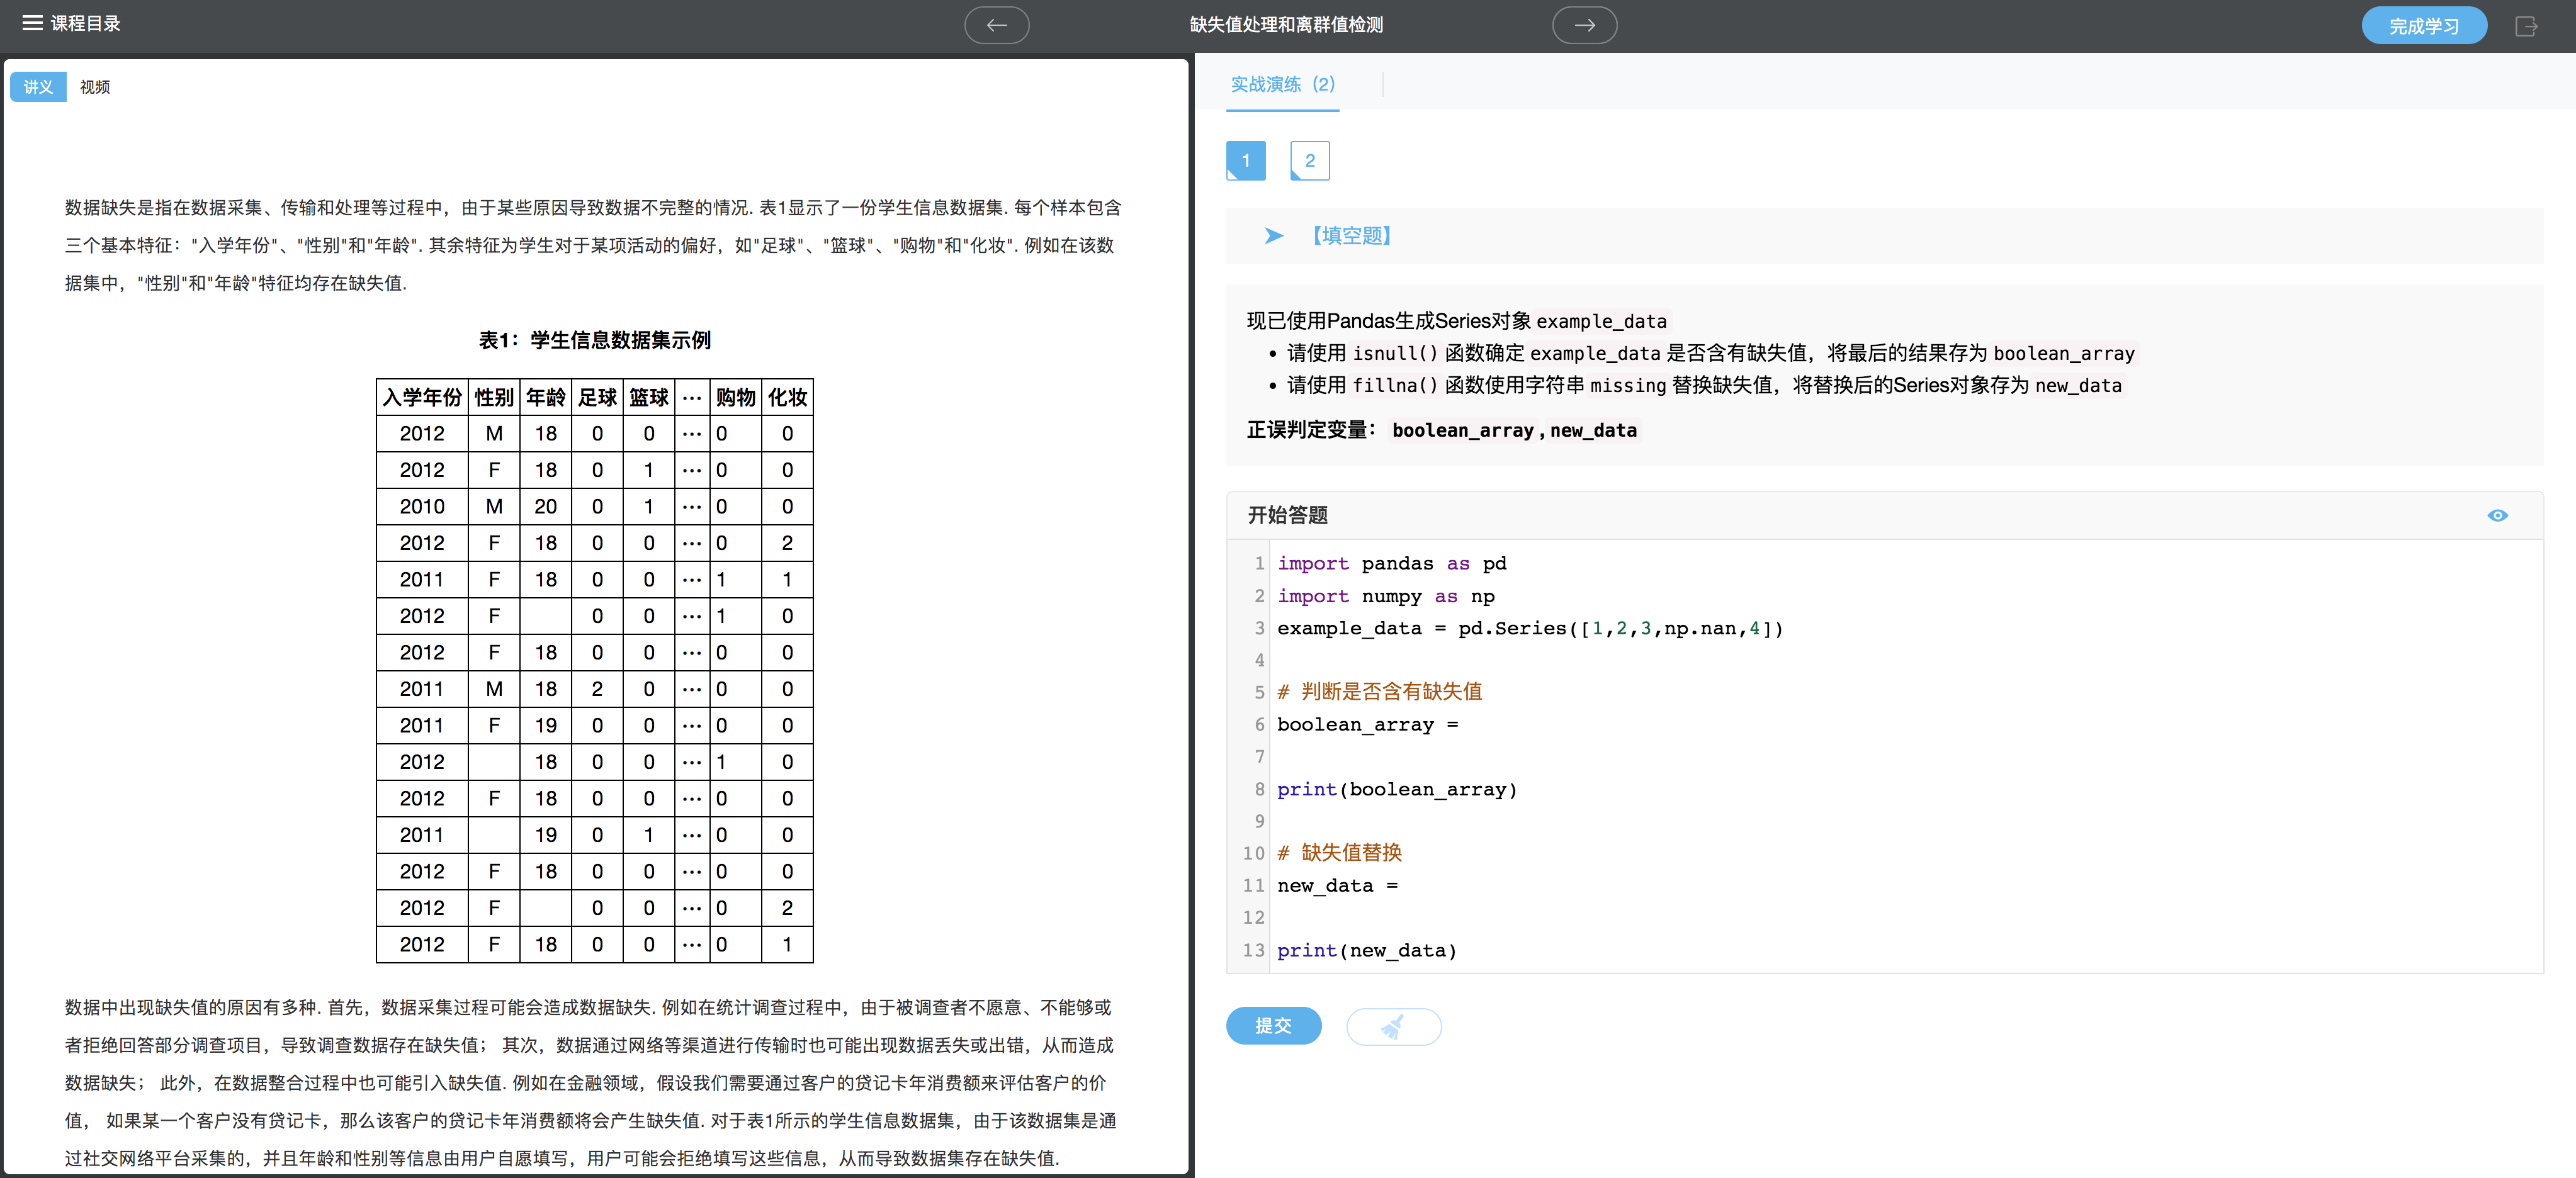Click the broom clear-code button
This screenshot has width=2576, height=1178.
[x=1393, y=1026]
